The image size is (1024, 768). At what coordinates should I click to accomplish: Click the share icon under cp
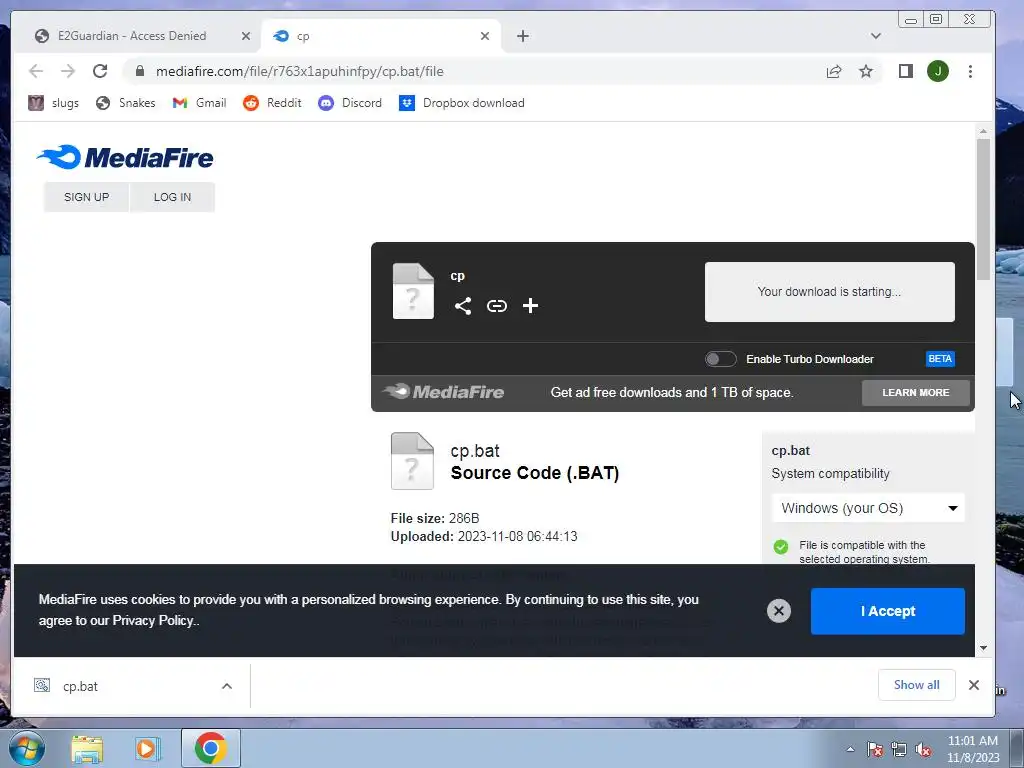coord(463,306)
